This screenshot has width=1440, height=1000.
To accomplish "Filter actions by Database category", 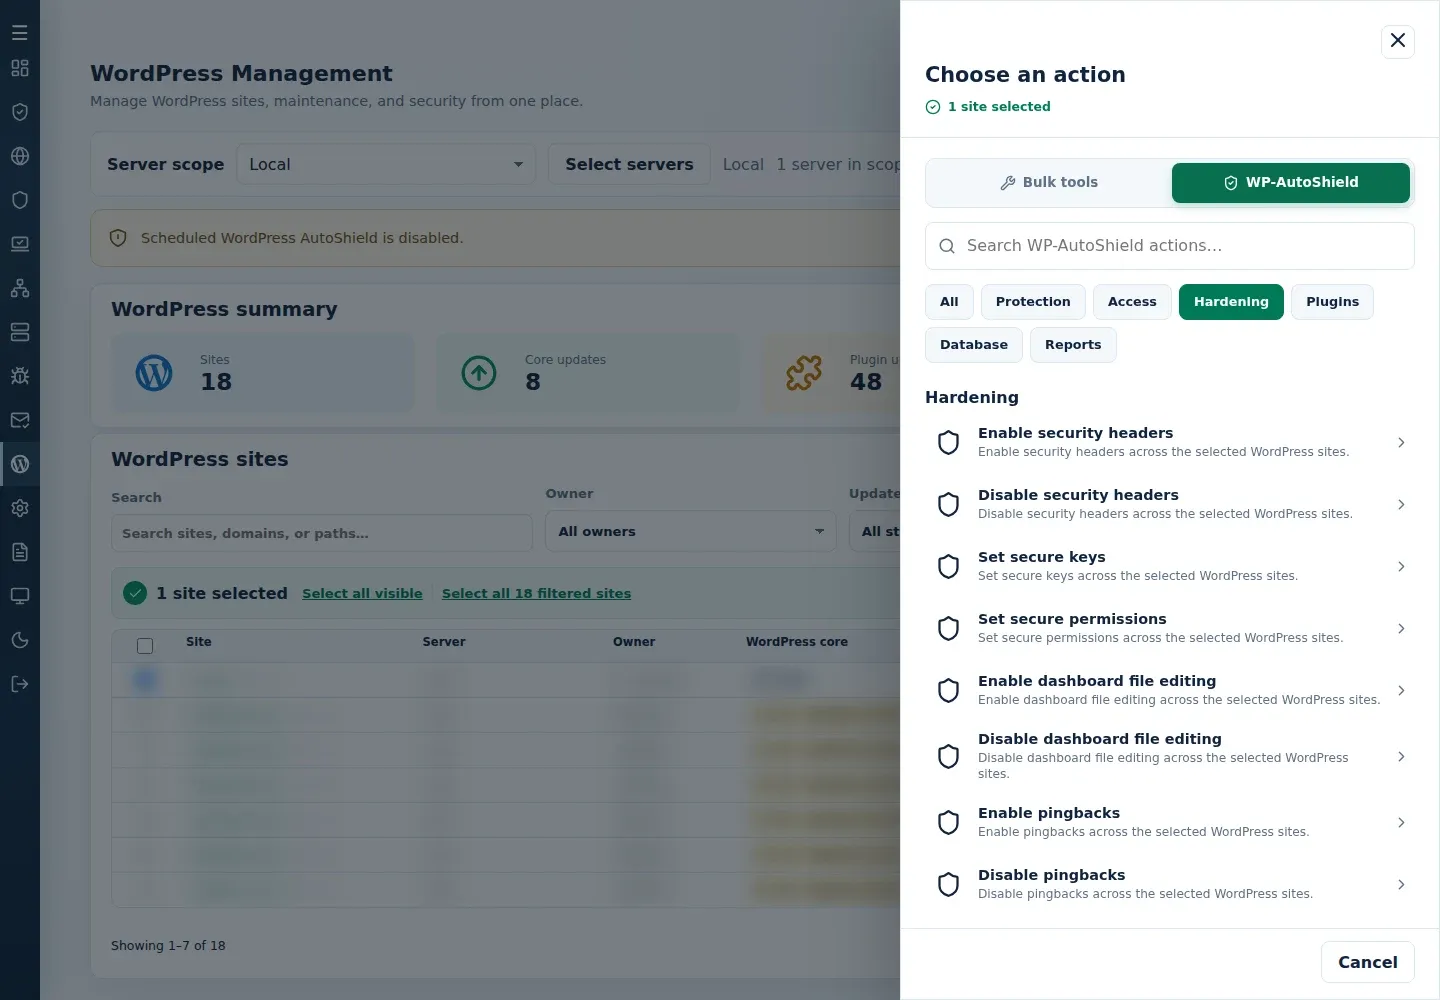I will click(974, 345).
